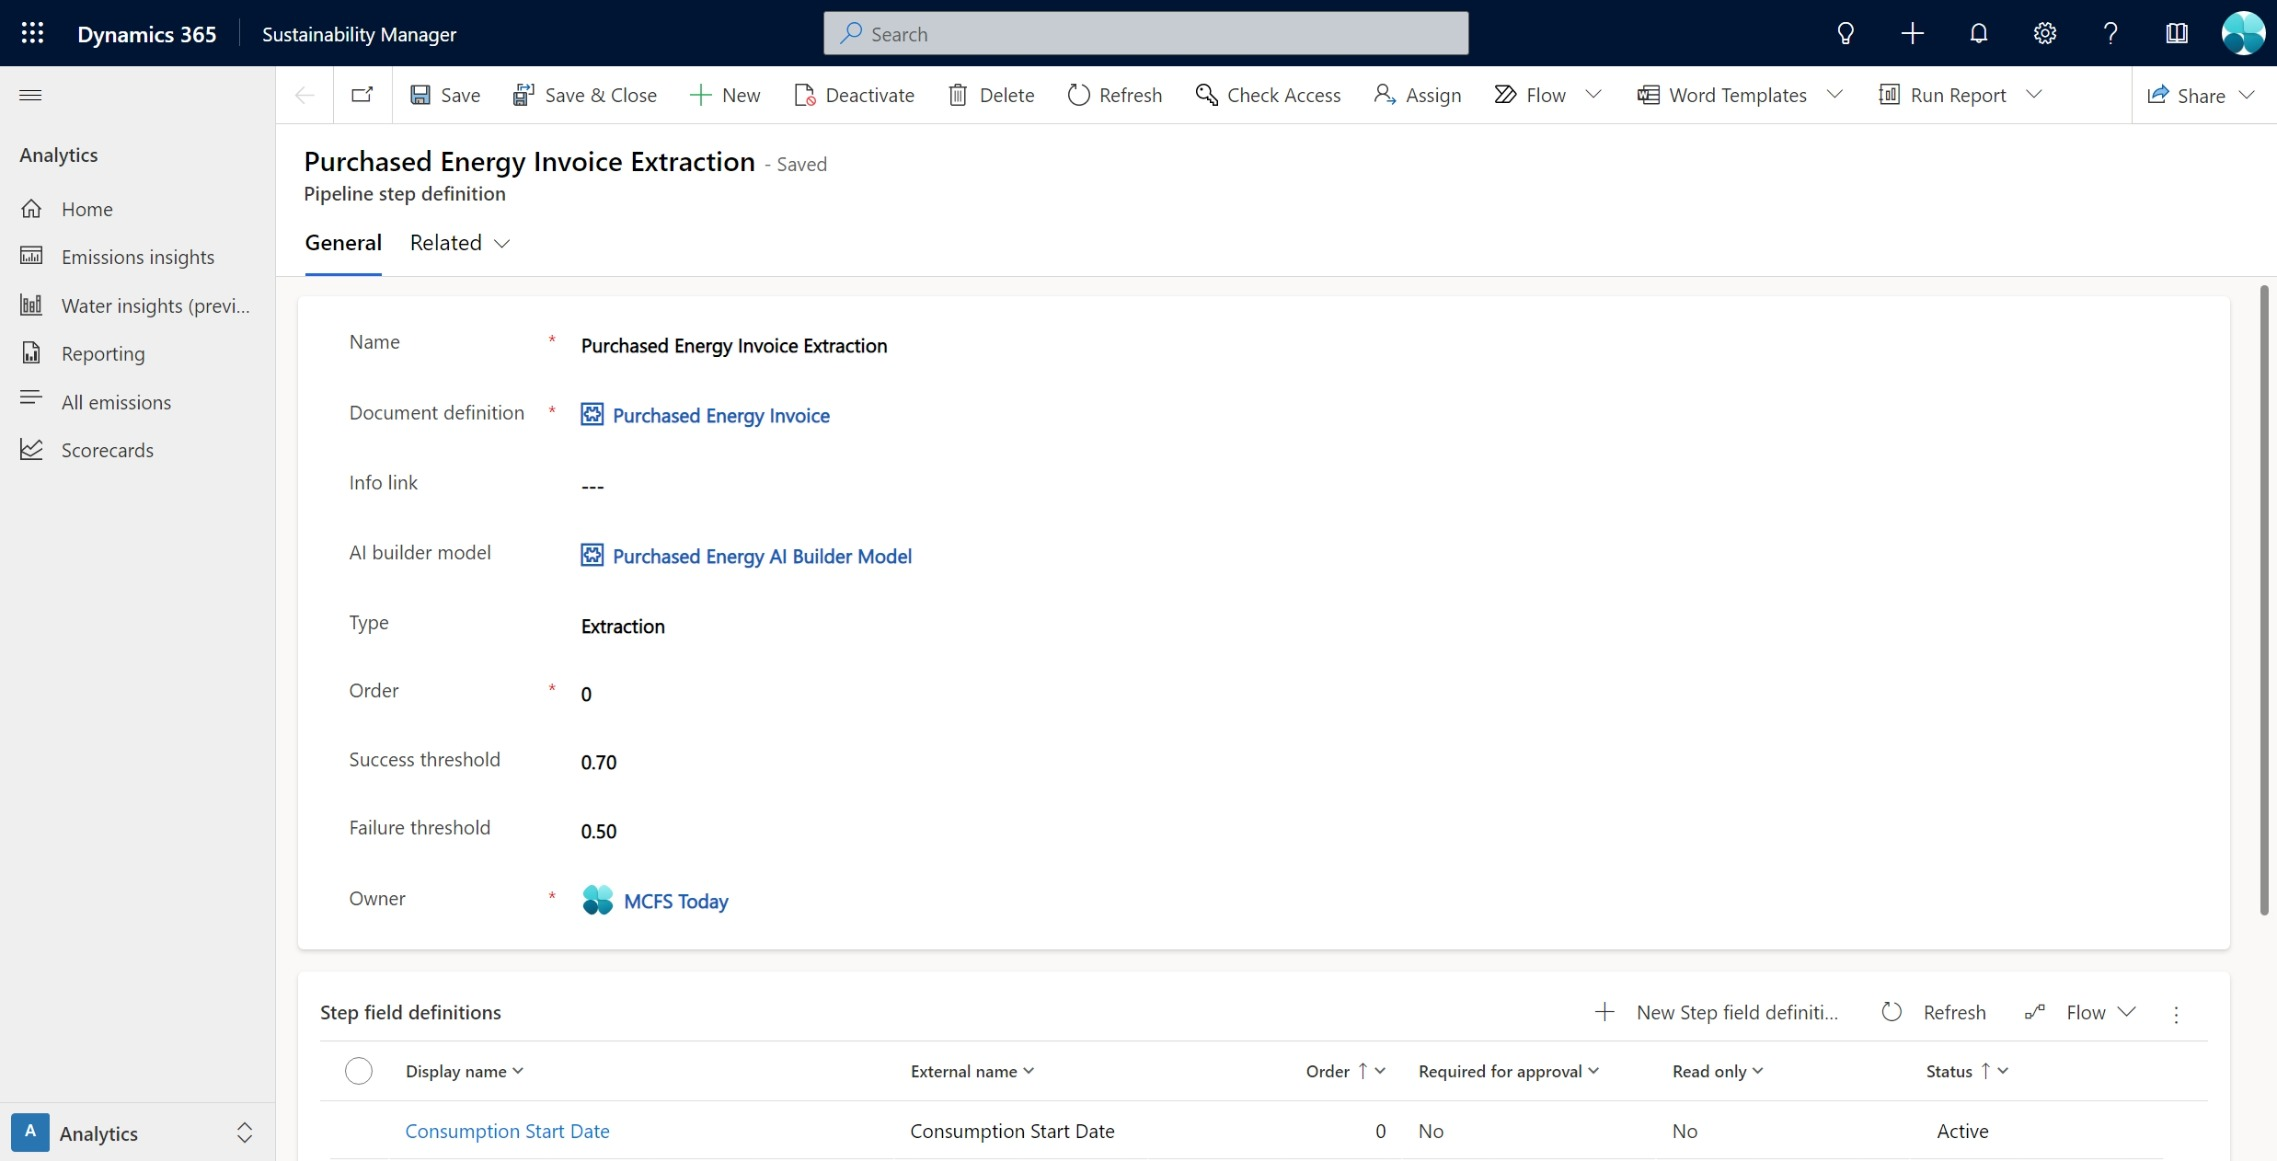Open the External name column menu

point(972,1071)
